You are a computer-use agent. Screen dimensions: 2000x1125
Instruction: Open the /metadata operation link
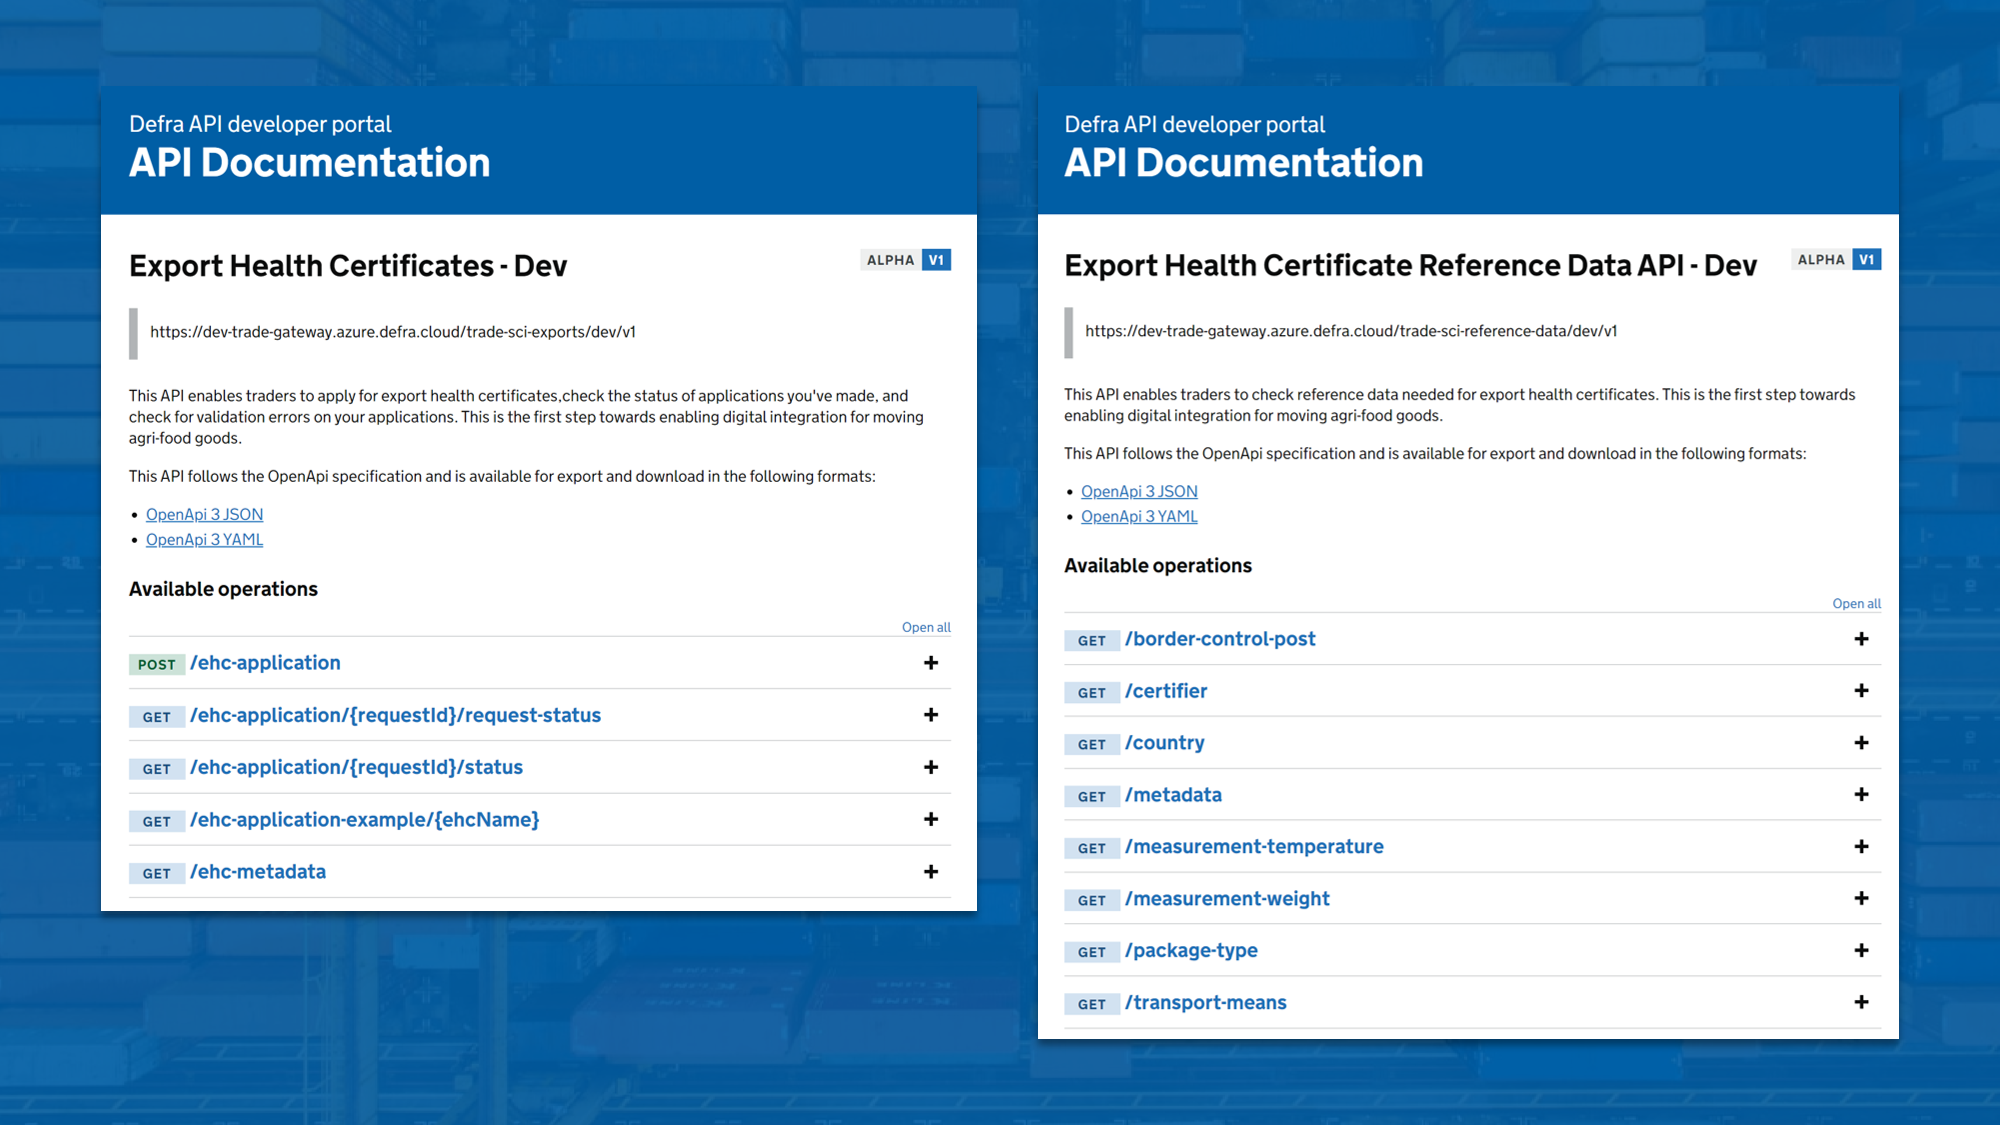tap(1173, 795)
